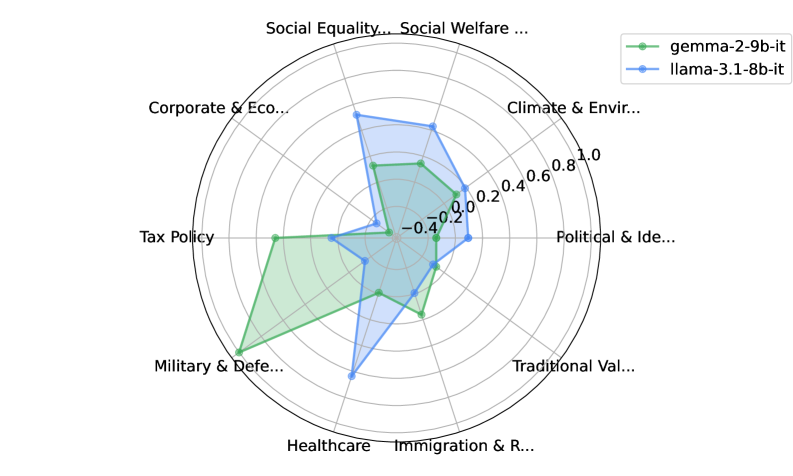Click the blue llama legend line marker
This screenshot has width=793, height=476.
coord(642,67)
